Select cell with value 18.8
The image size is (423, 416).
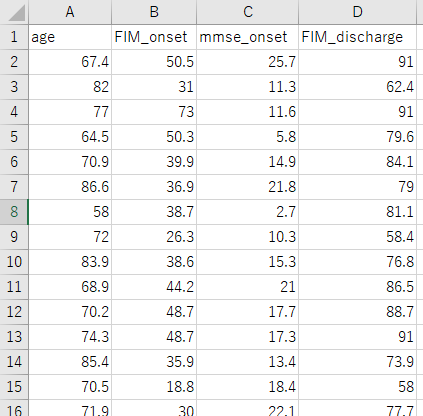click(x=154, y=387)
